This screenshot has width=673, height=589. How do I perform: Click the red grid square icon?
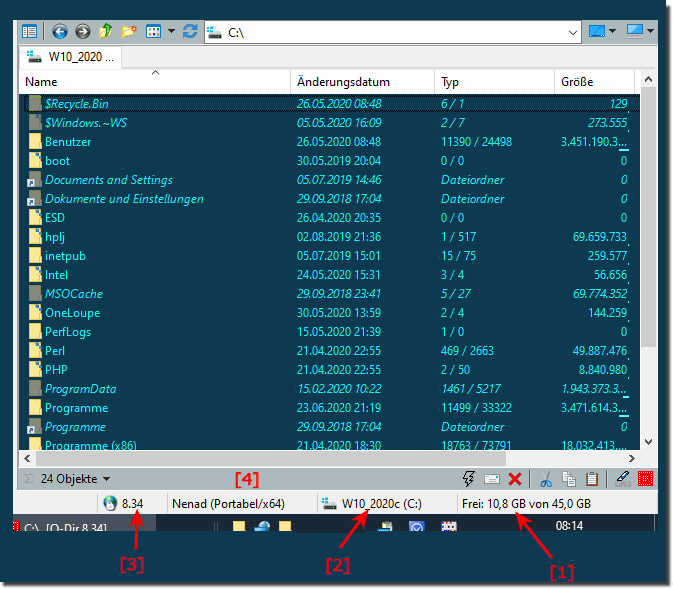coord(645,479)
